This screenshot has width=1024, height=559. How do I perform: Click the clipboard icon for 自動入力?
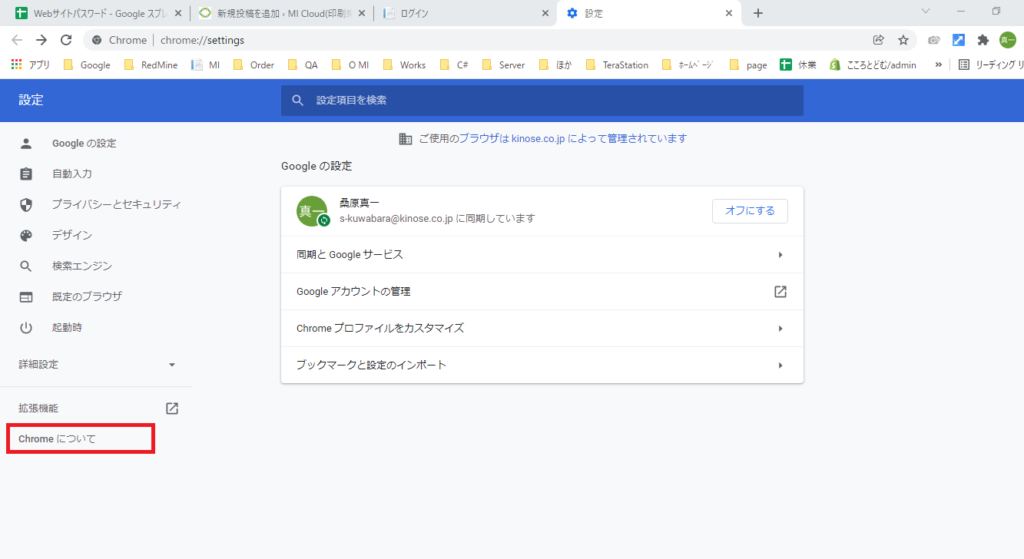(x=25, y=174)
